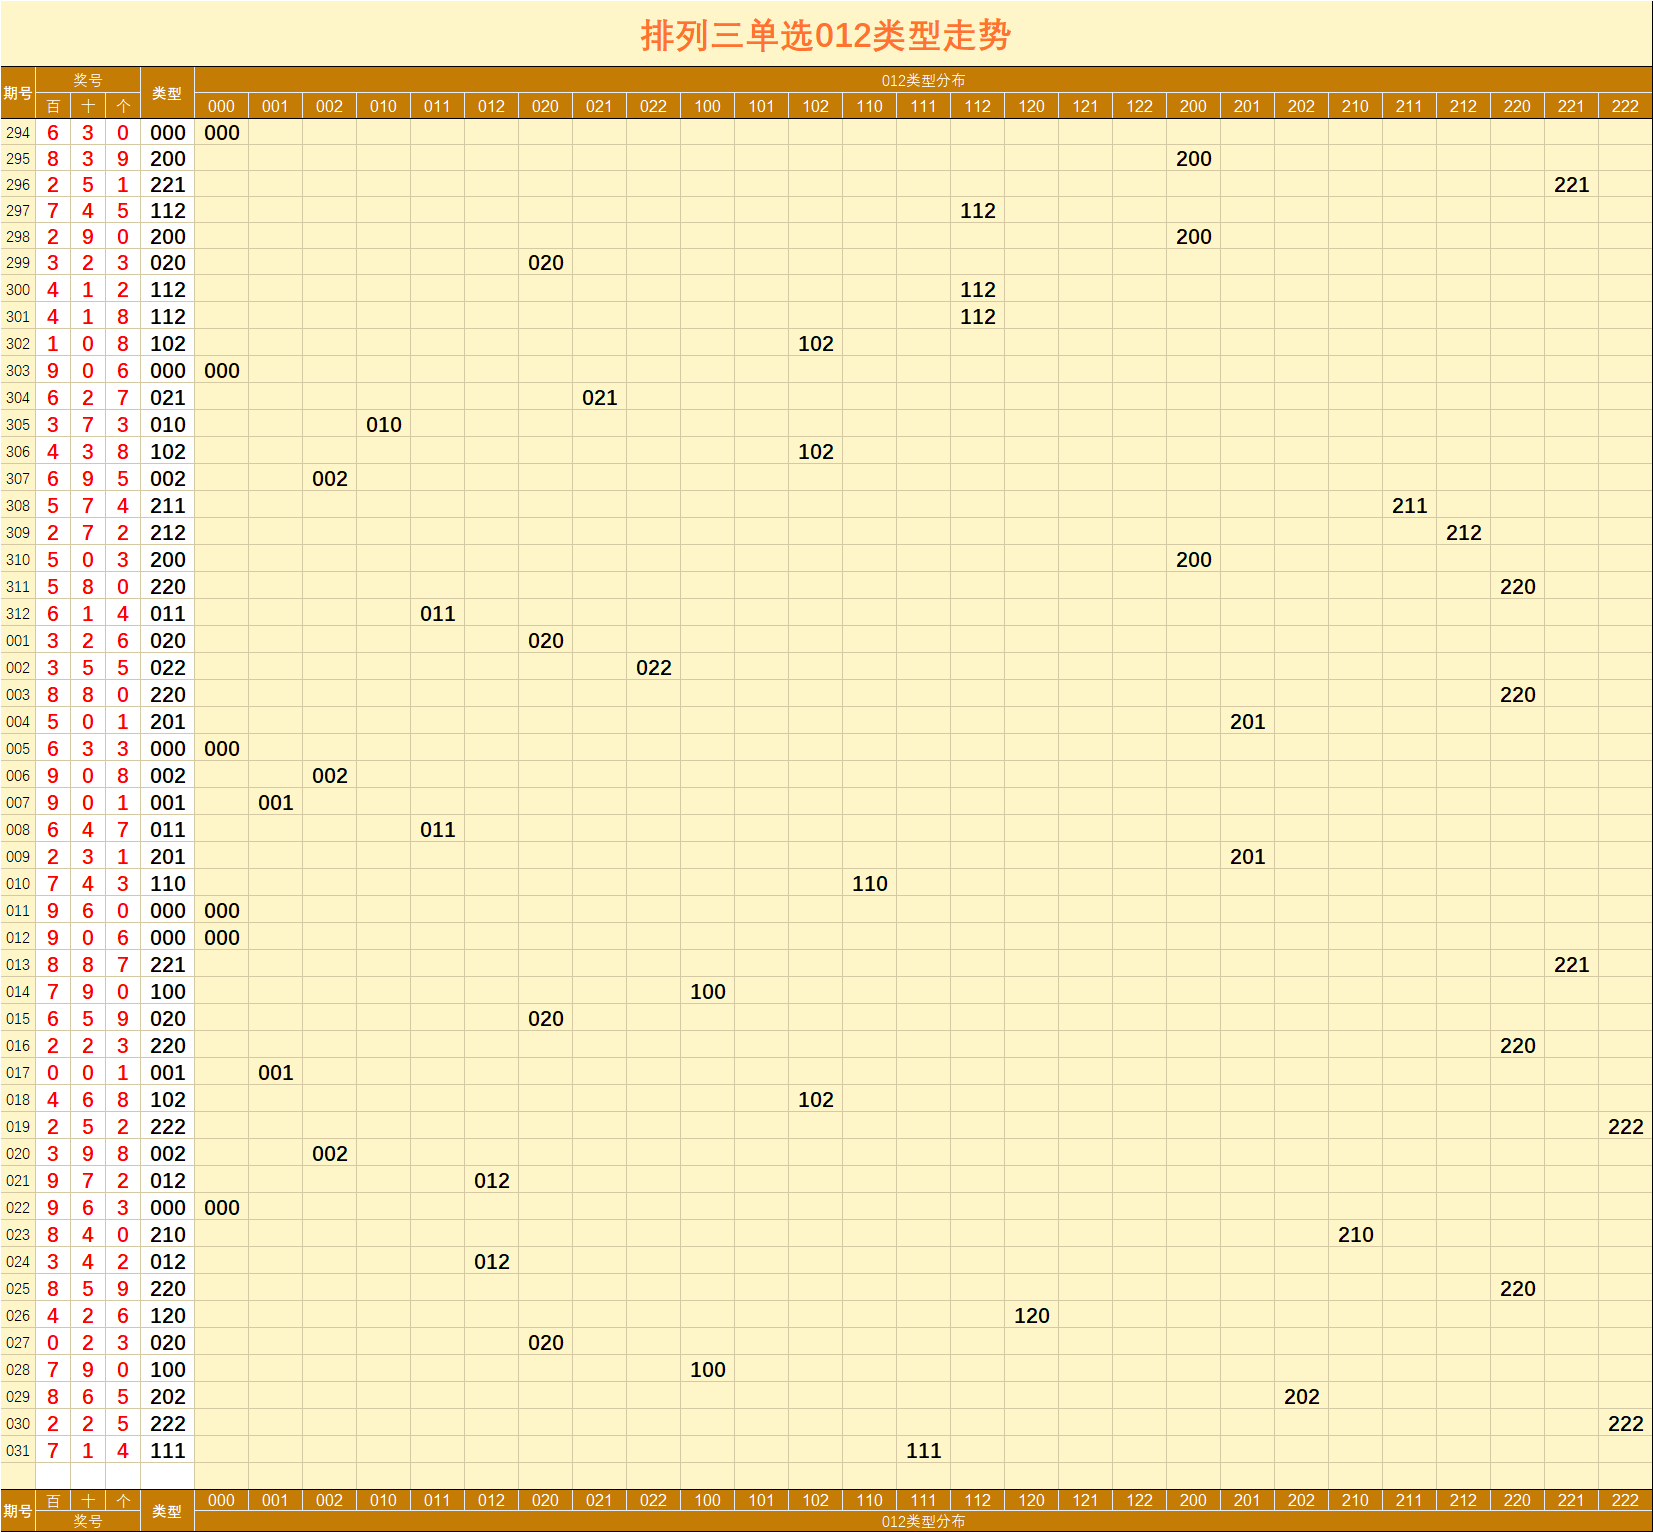Viewport: 1653px width, 1532px height.
Task: Click the bottom 类型 footer cell
Action: [167, 1510]
